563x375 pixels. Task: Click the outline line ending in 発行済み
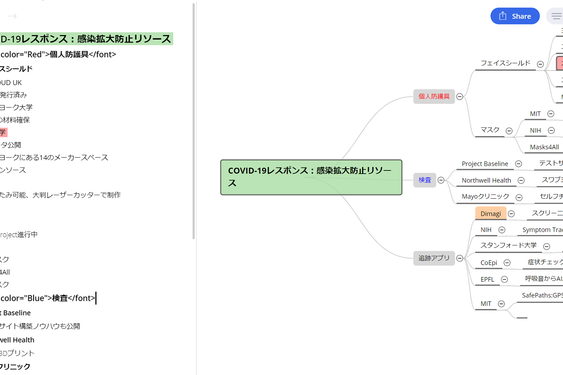coord(13,95)
